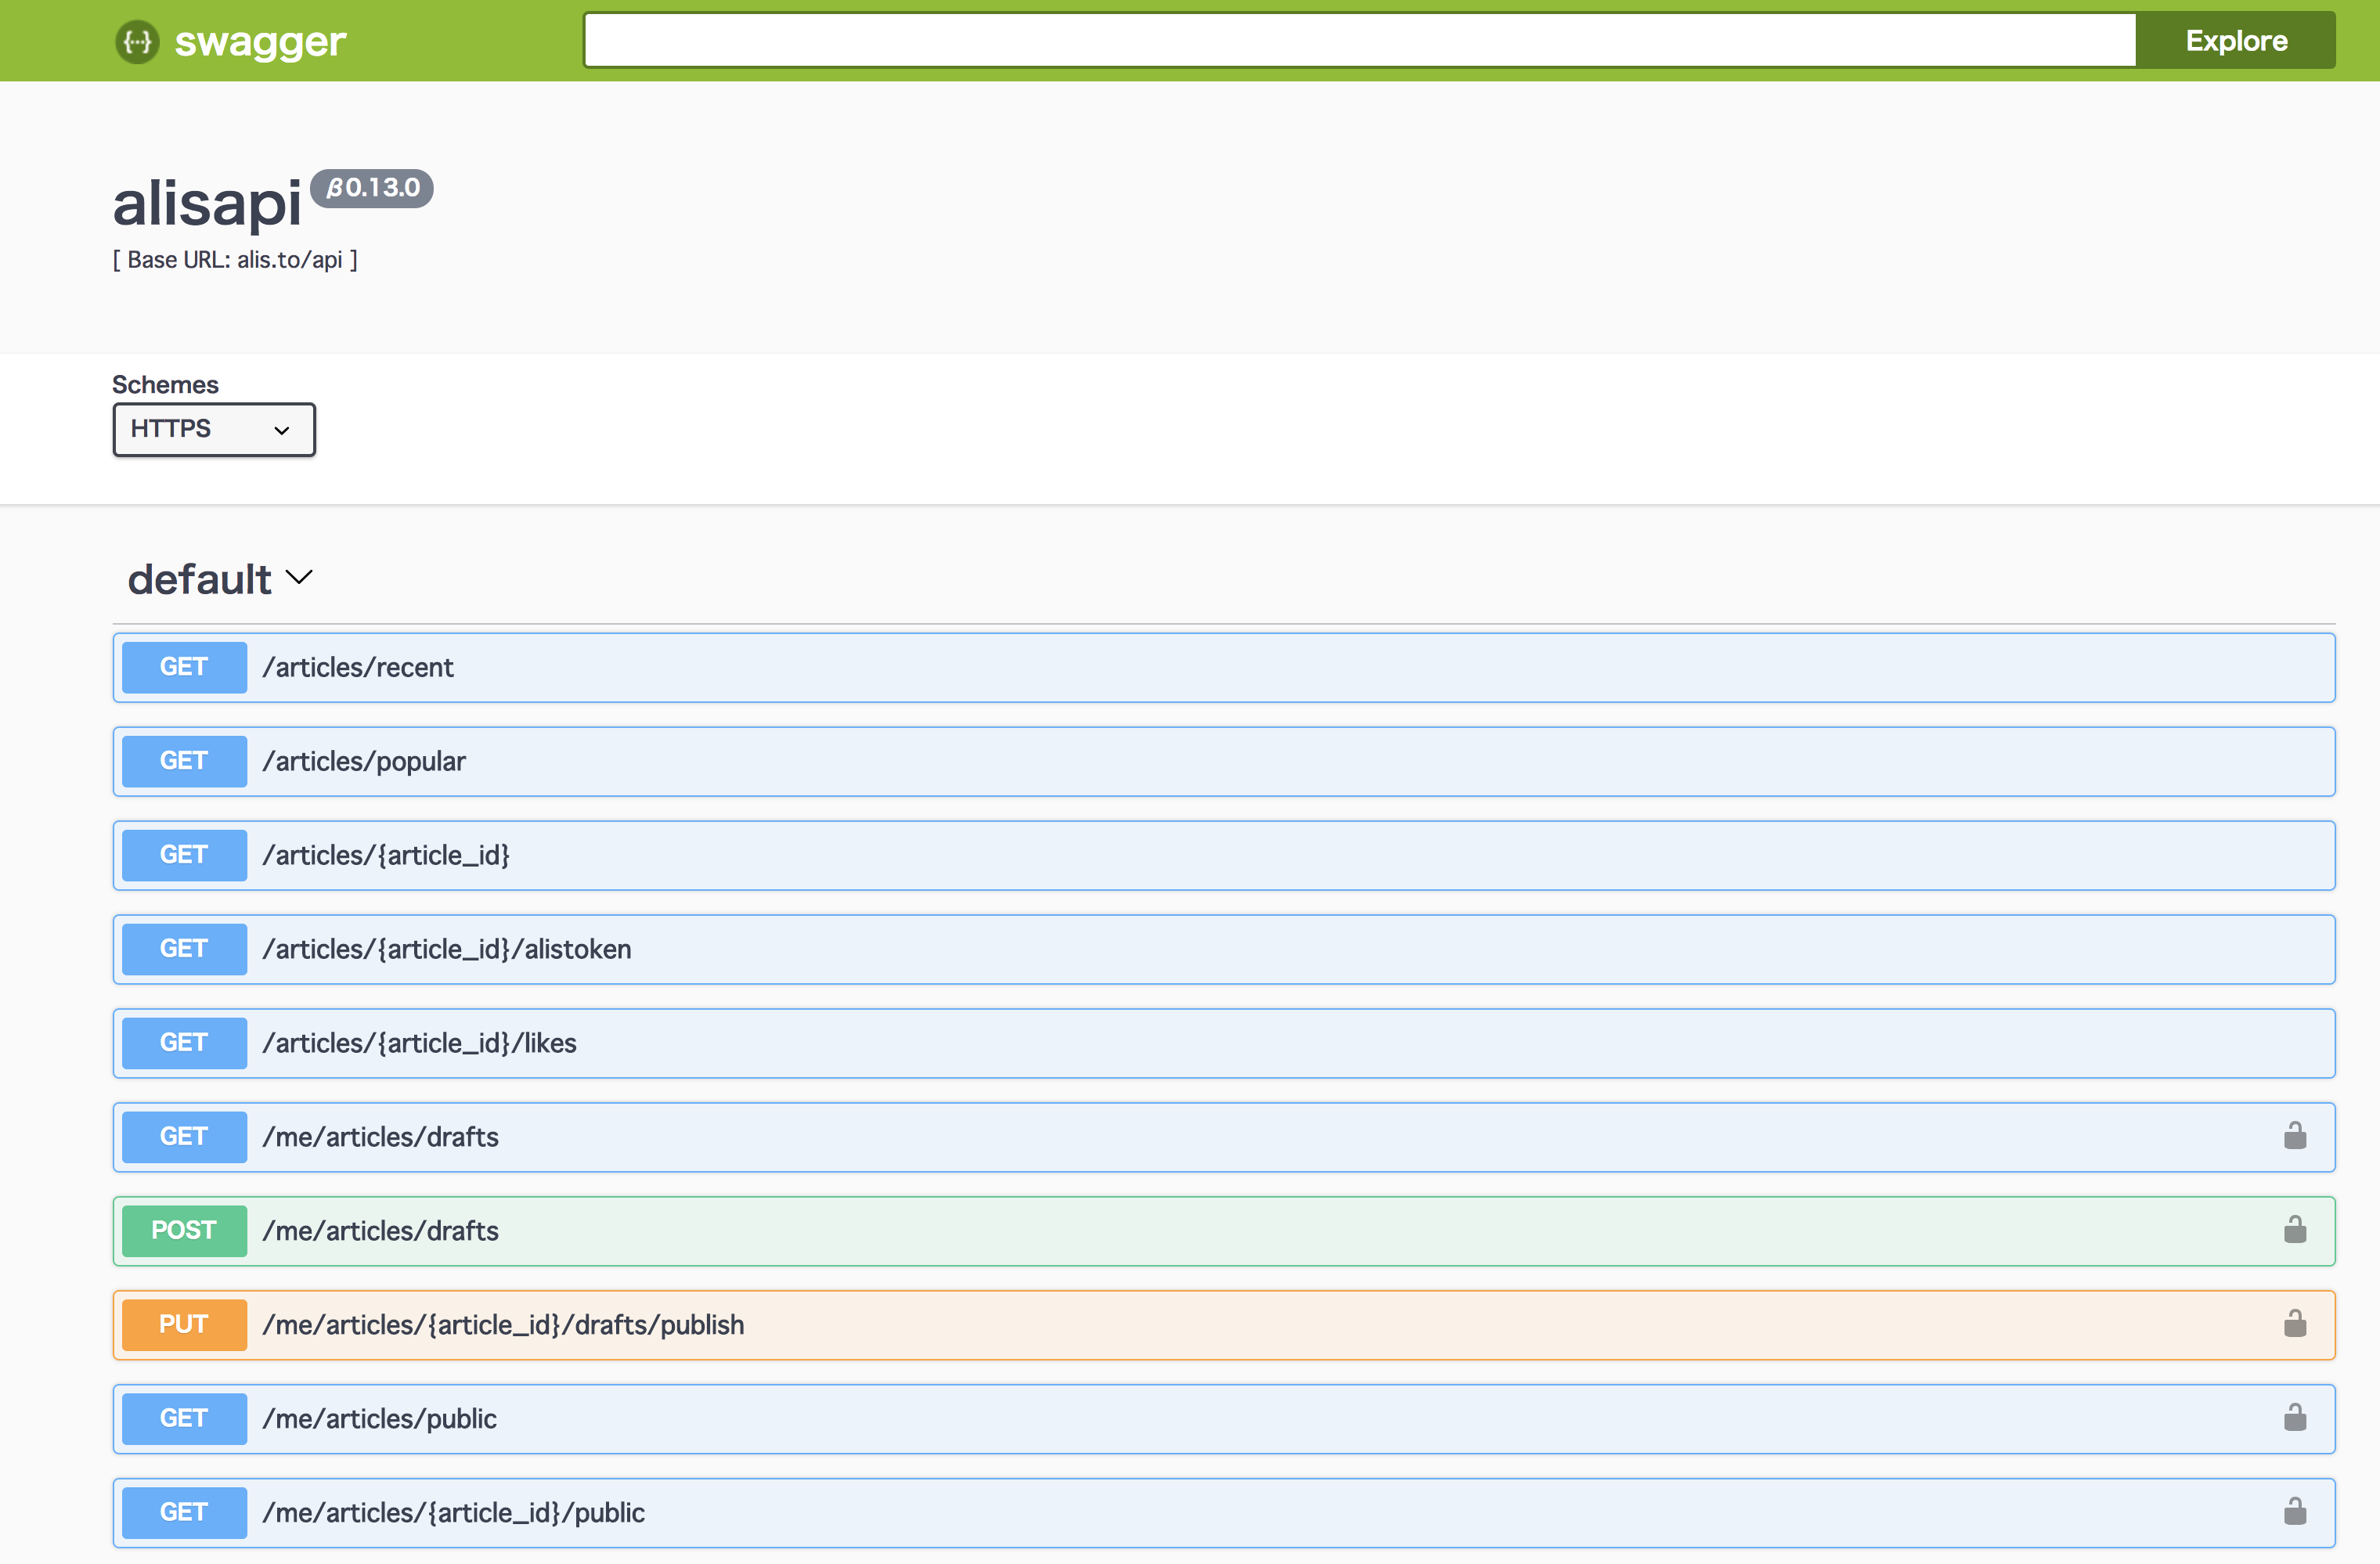The width and height of the screenshot is (2380, 1564).
Task: Click the Swagger logo icon
Action: click(x=137, y=42)
